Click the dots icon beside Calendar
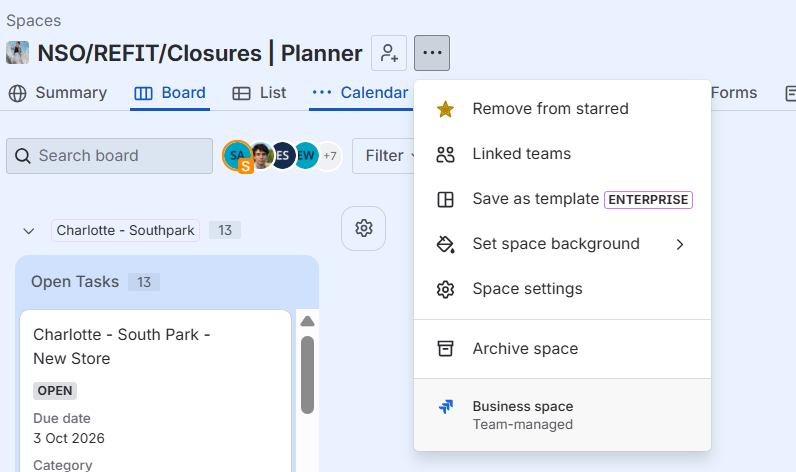Image resolution: width=796 pixels, height=472 pixels. coord(322,92)
